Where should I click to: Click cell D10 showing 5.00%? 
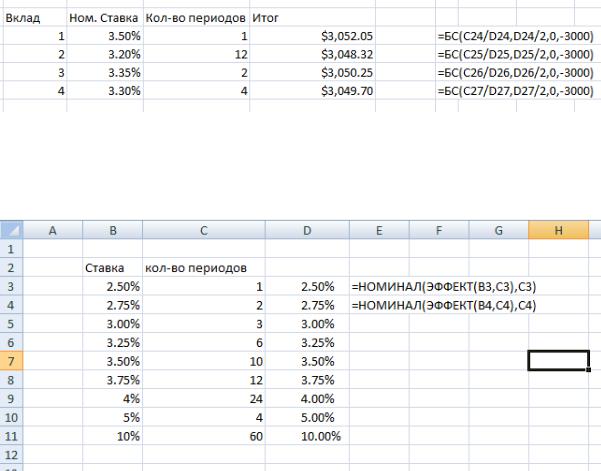click(307, 417)
